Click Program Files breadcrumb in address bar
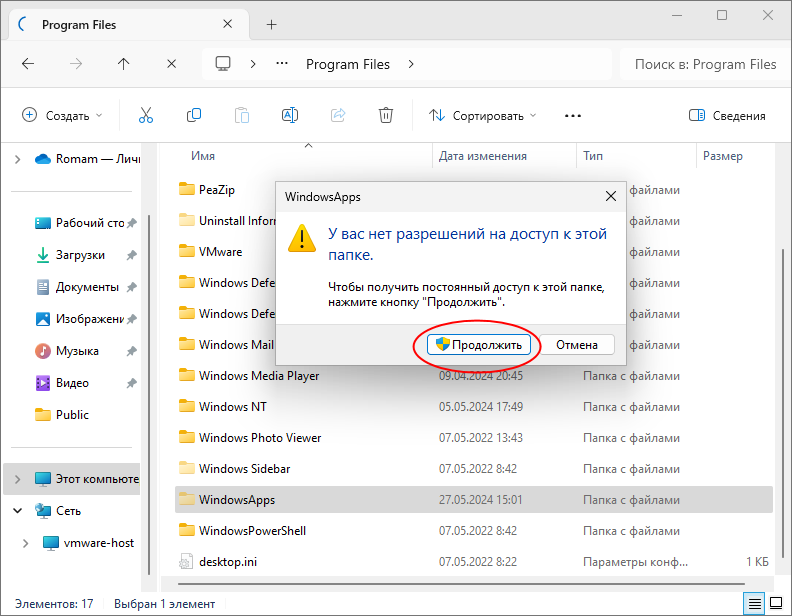This screenshot has height=616, width=792. point(348,64)
